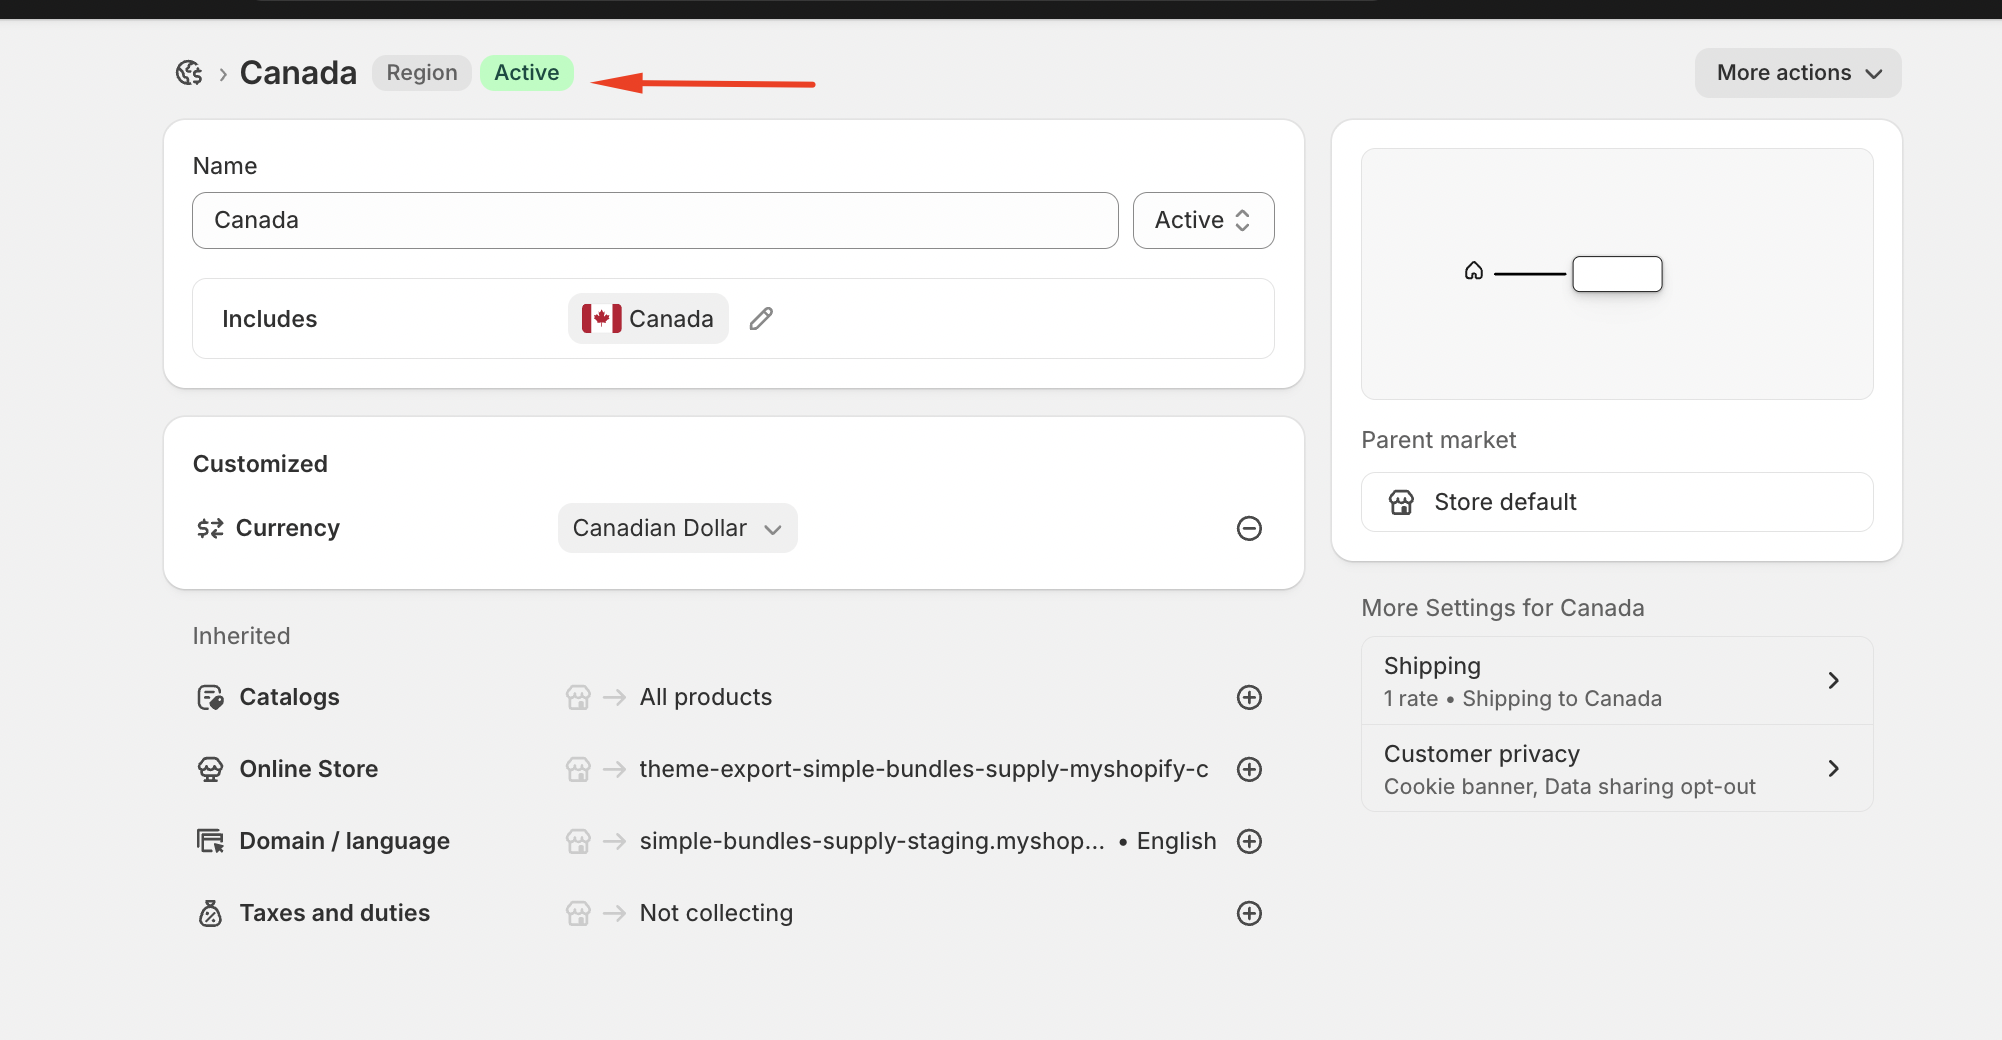
Task: Click the theme-export-simple-bundles theme name
Action: click(x=924, y=769)
